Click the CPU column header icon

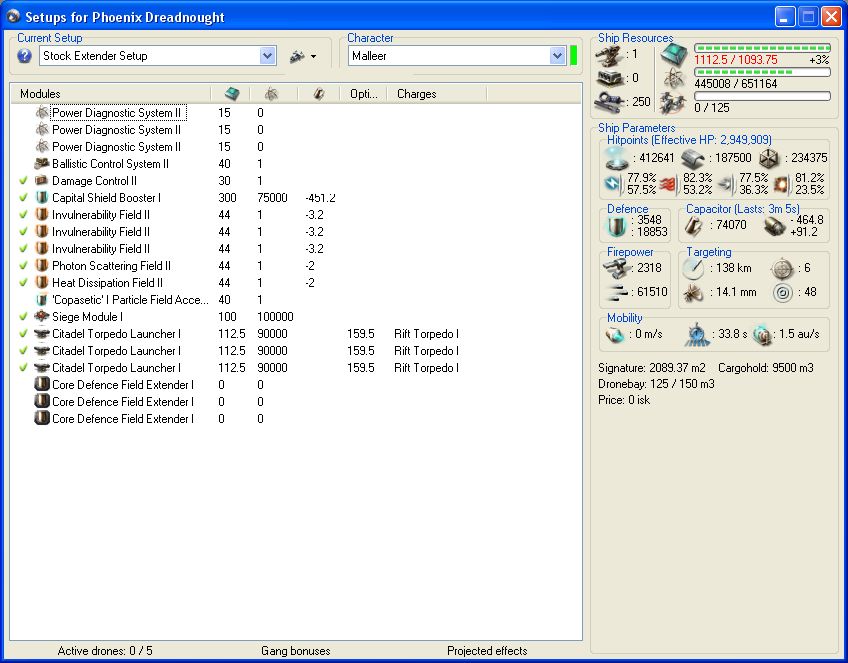(x=231, y=94)
